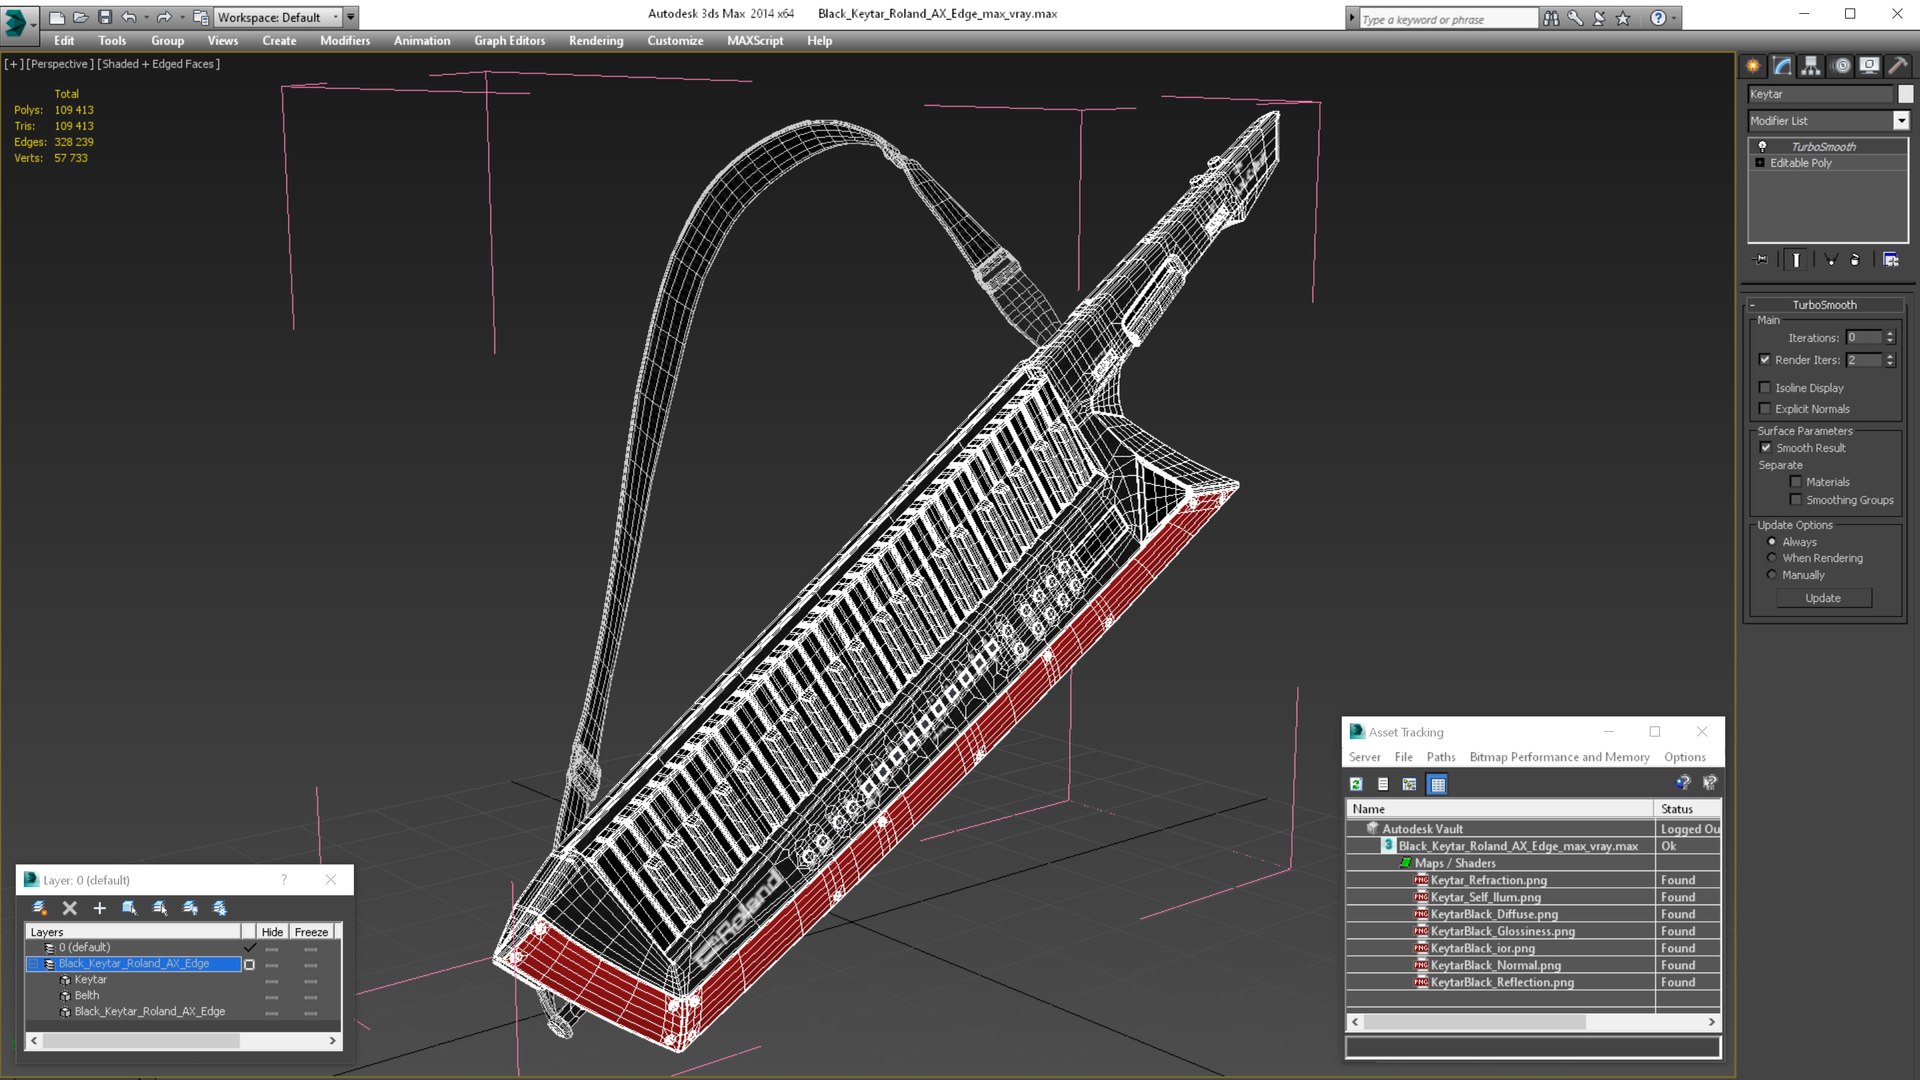
Task: Open viewport plus menu label
Action: pos(13,64)
